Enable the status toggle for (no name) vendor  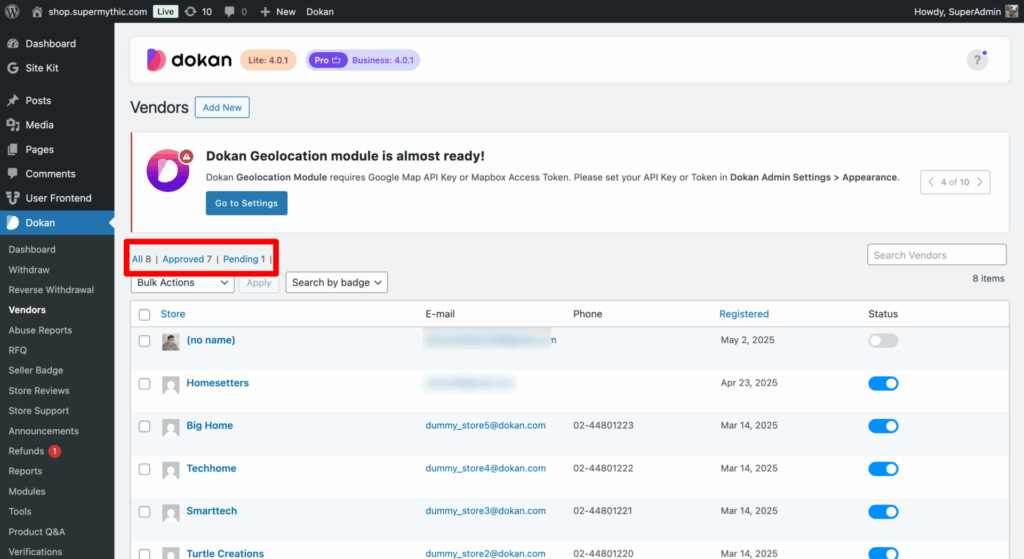[x=883, y=341]
